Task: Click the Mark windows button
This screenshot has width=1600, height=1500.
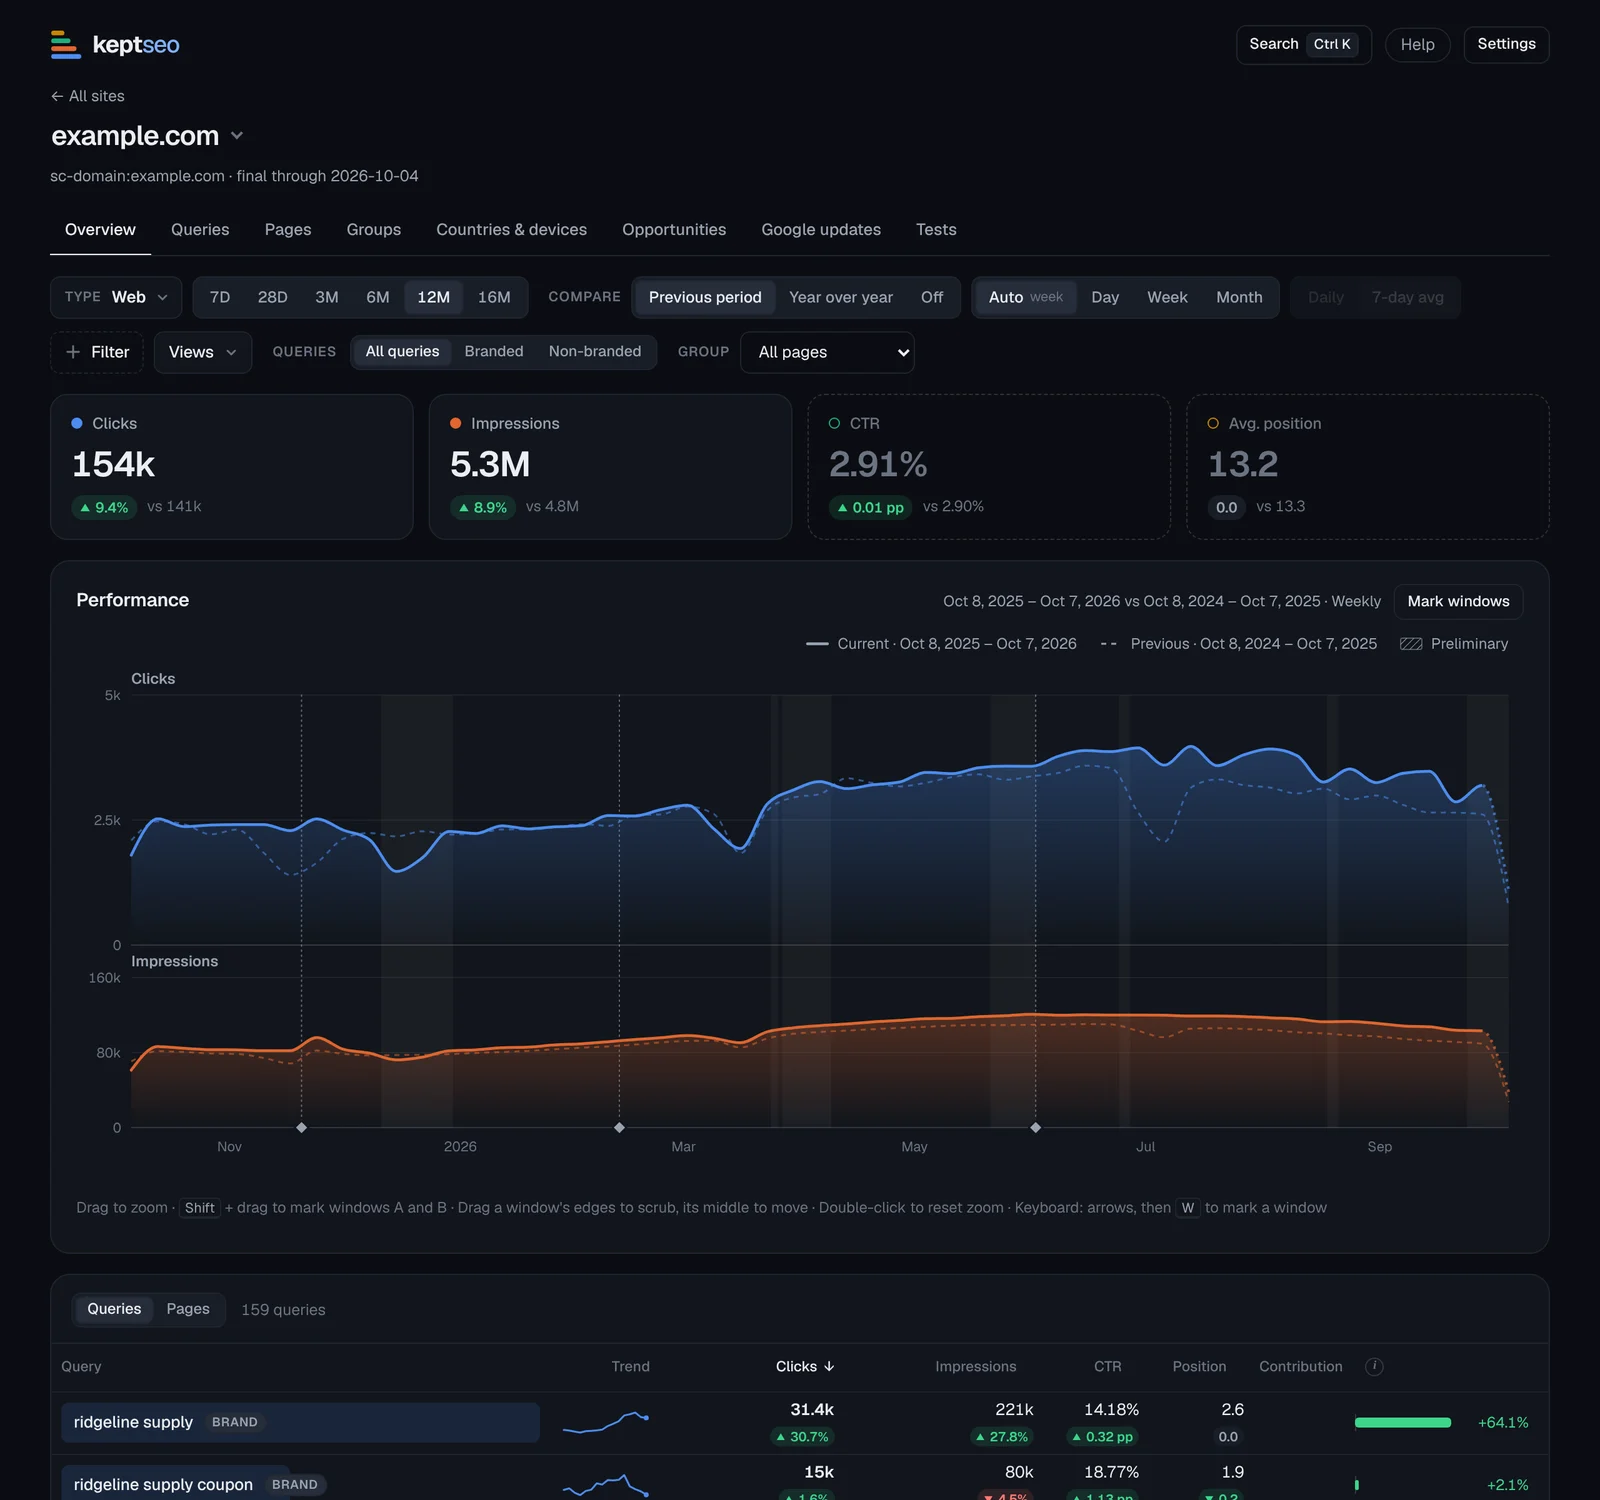Action: click(1458, 601)
